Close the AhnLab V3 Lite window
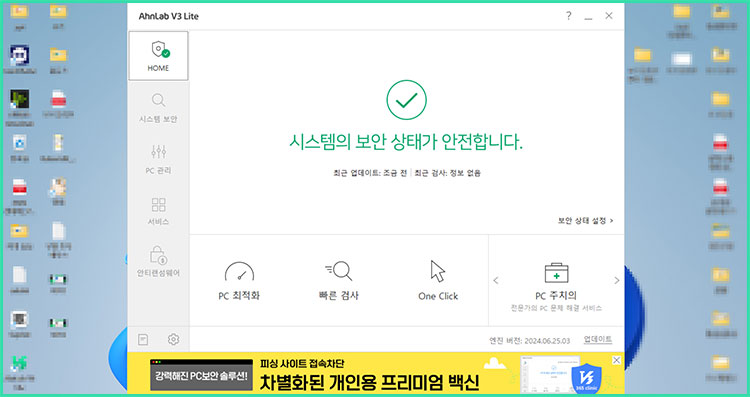750x397 pixels. click(x=608, y=16)
